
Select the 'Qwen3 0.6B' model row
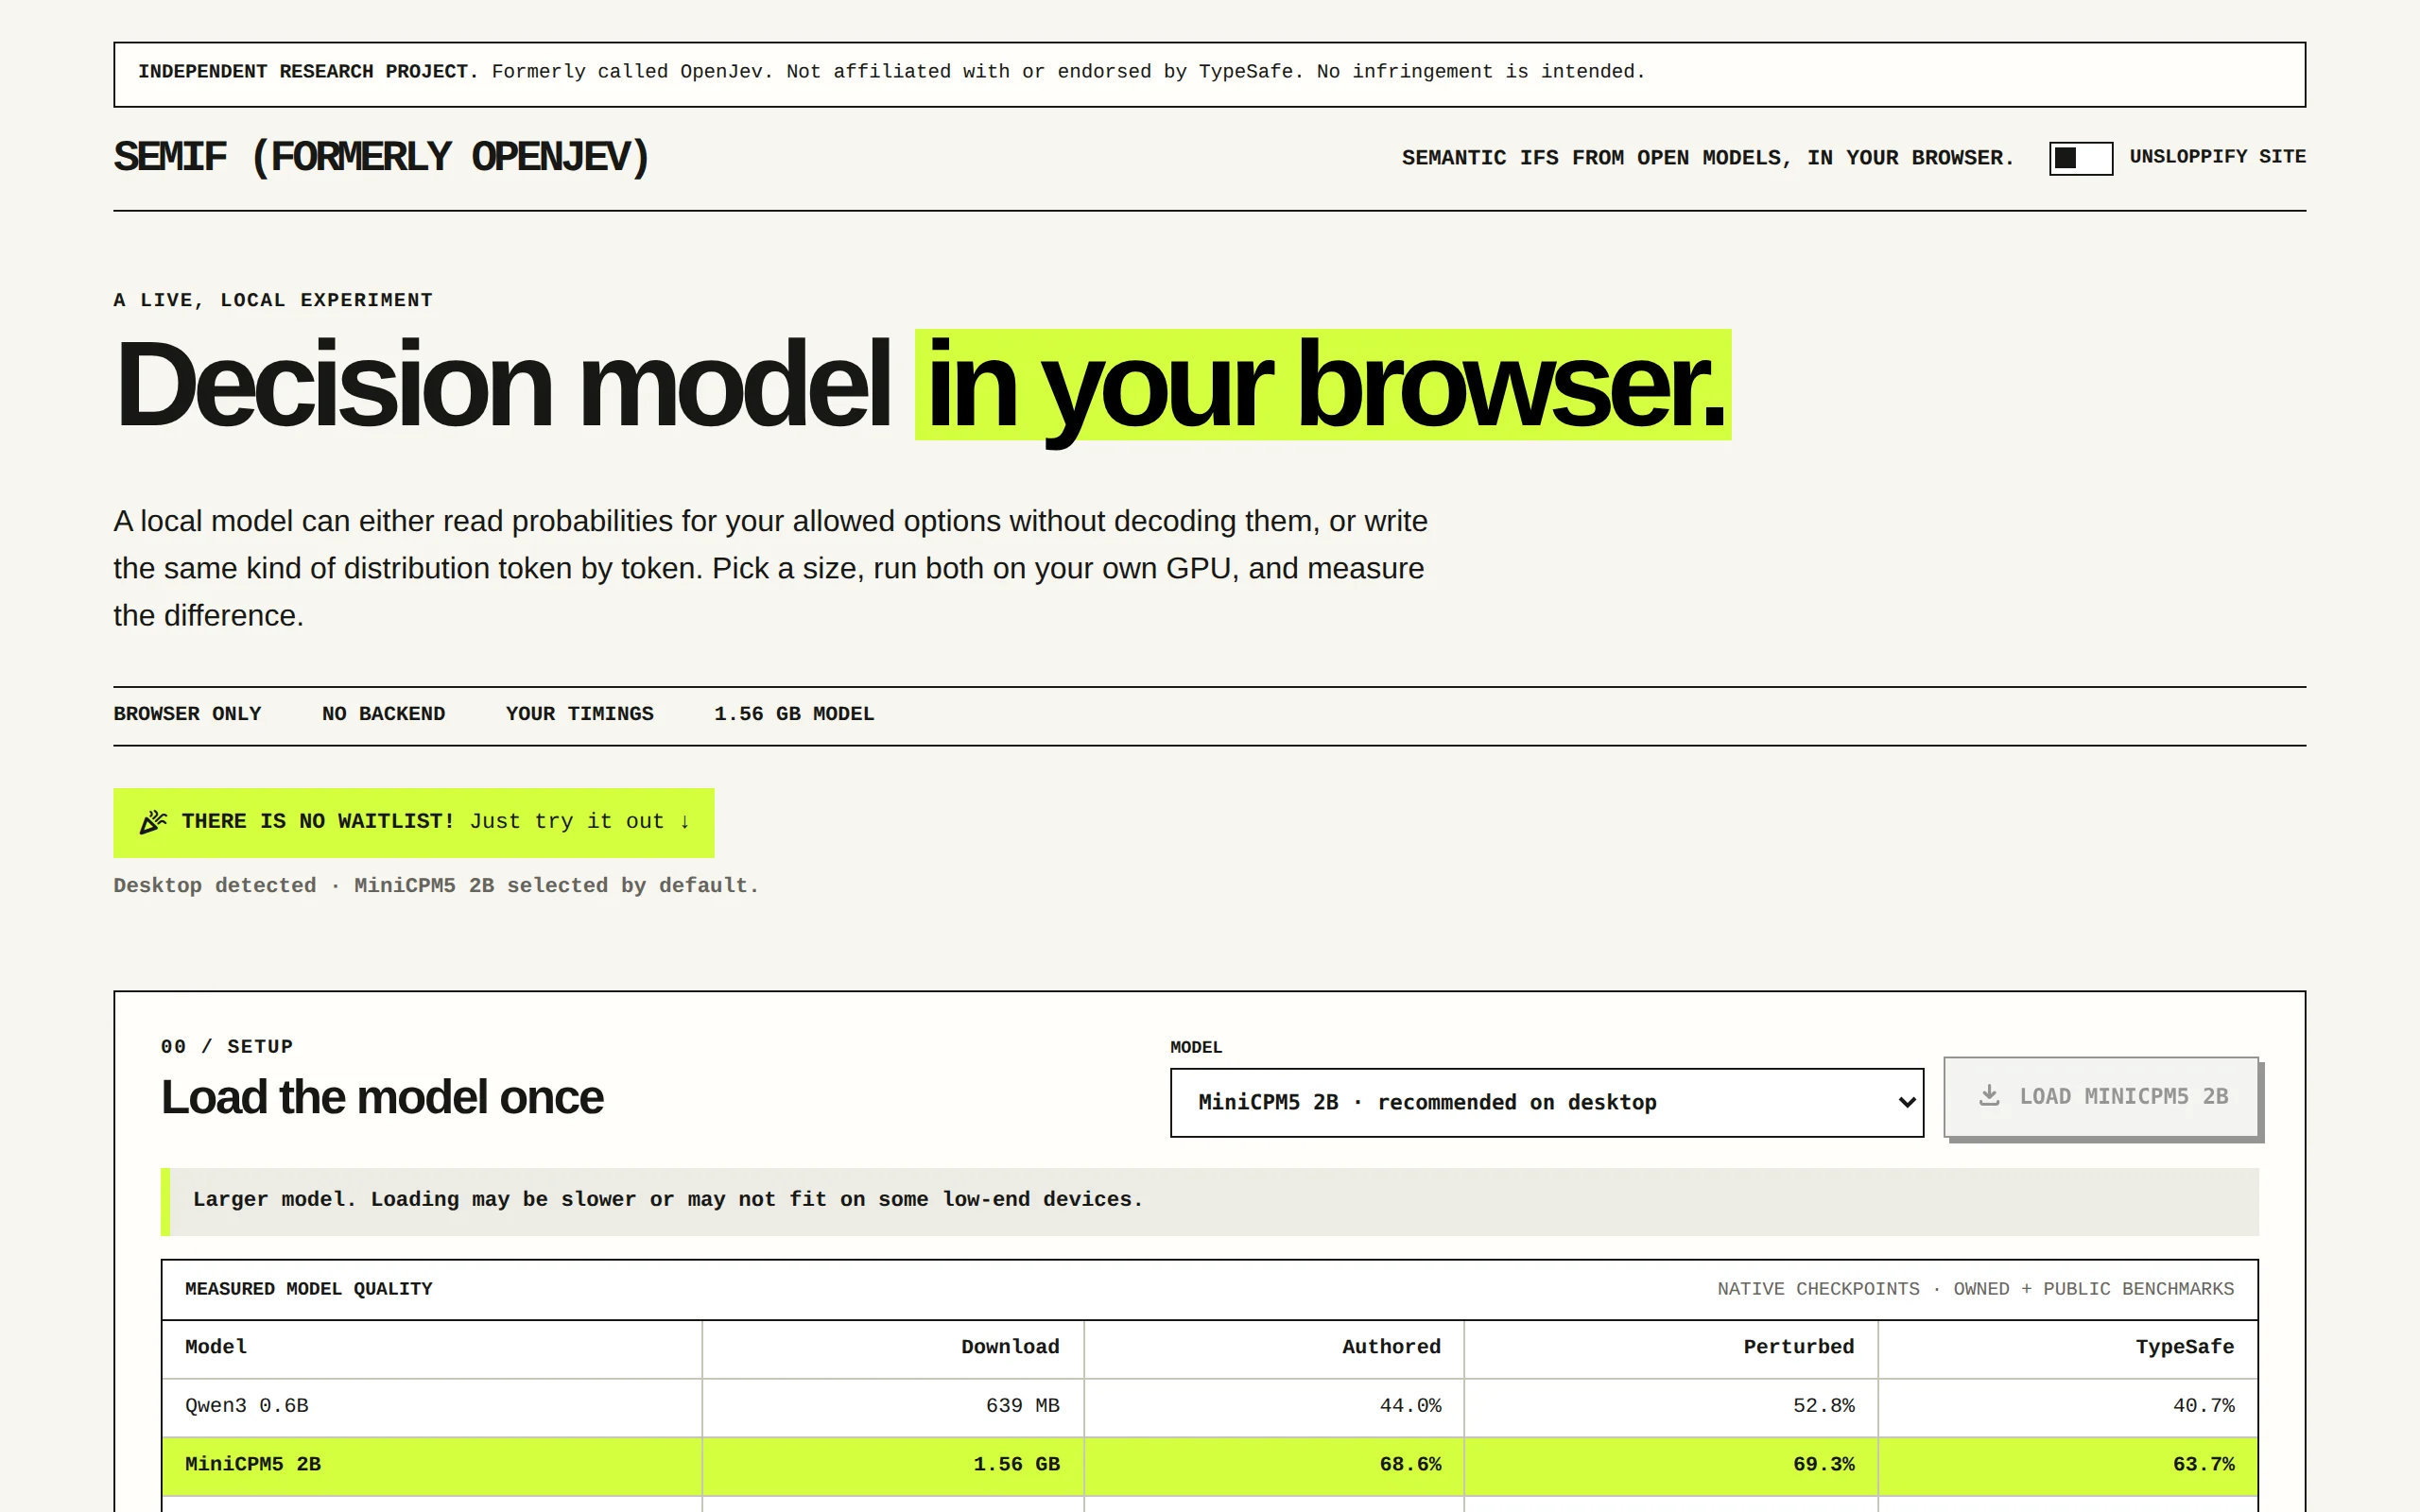tap(1209, 1406)
